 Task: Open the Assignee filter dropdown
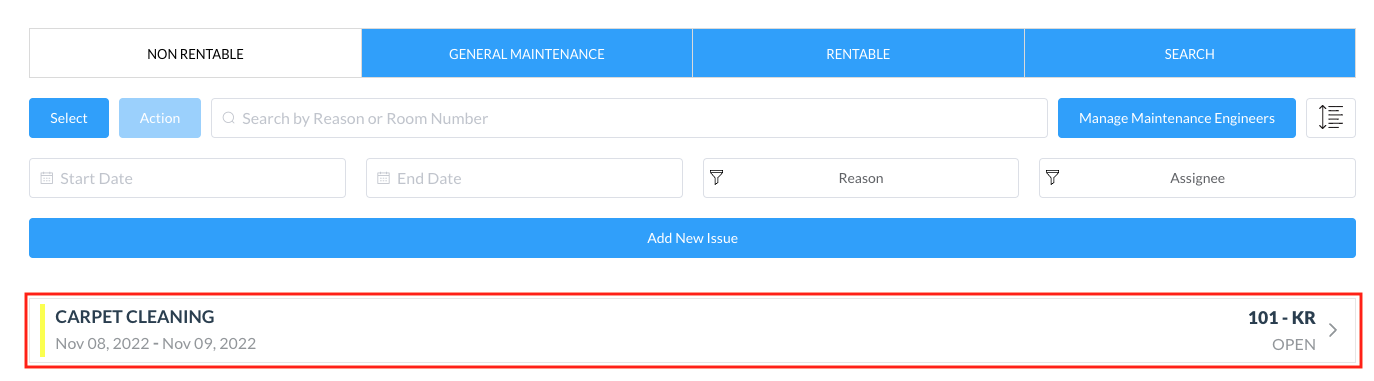pos(1197,178)
